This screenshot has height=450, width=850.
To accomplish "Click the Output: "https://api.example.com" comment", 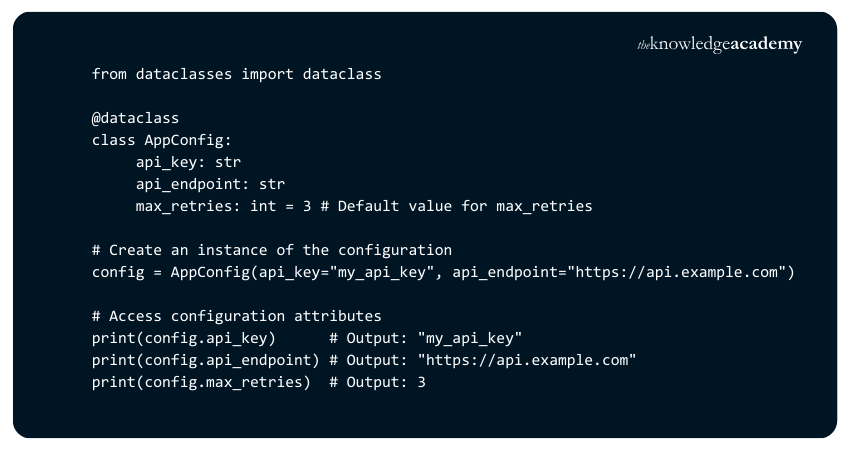I will point(483,360).
